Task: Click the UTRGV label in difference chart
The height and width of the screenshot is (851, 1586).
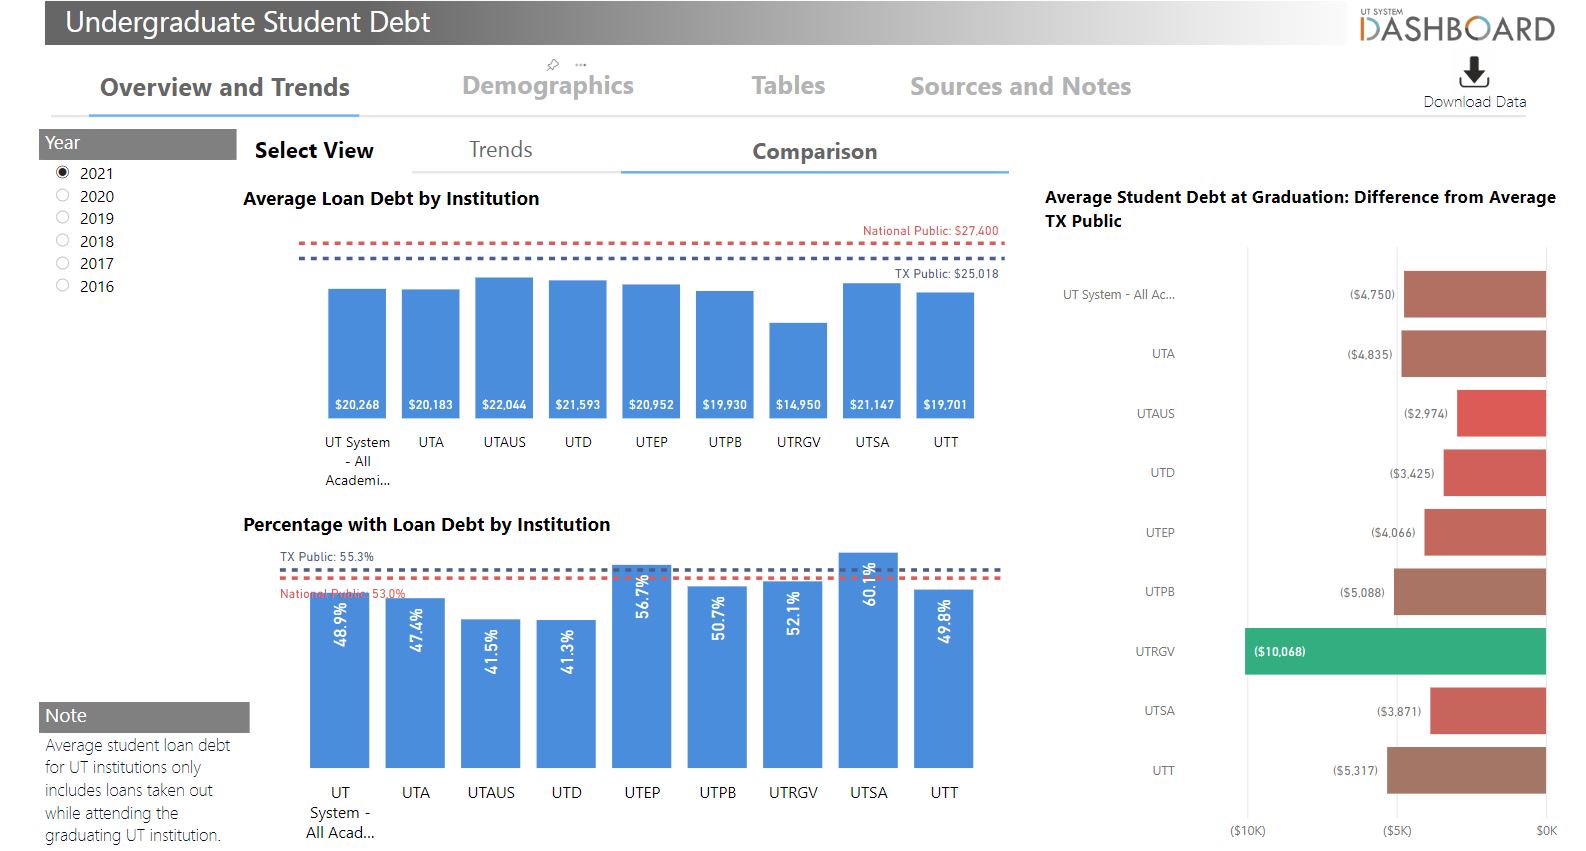Action: coord(1155,652)
